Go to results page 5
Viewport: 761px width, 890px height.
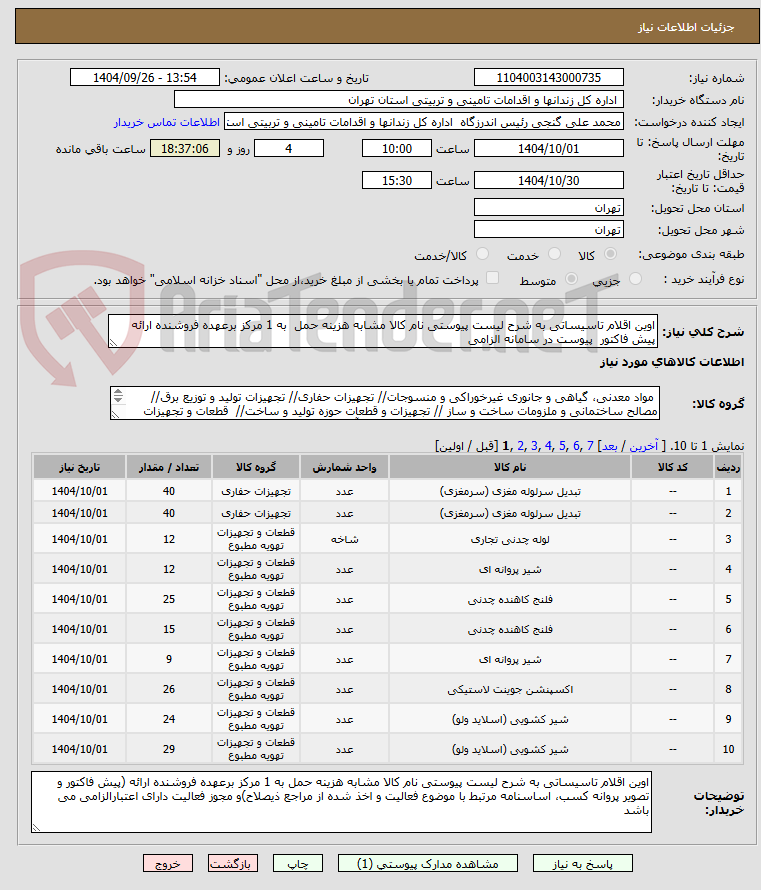pos(562,446)
